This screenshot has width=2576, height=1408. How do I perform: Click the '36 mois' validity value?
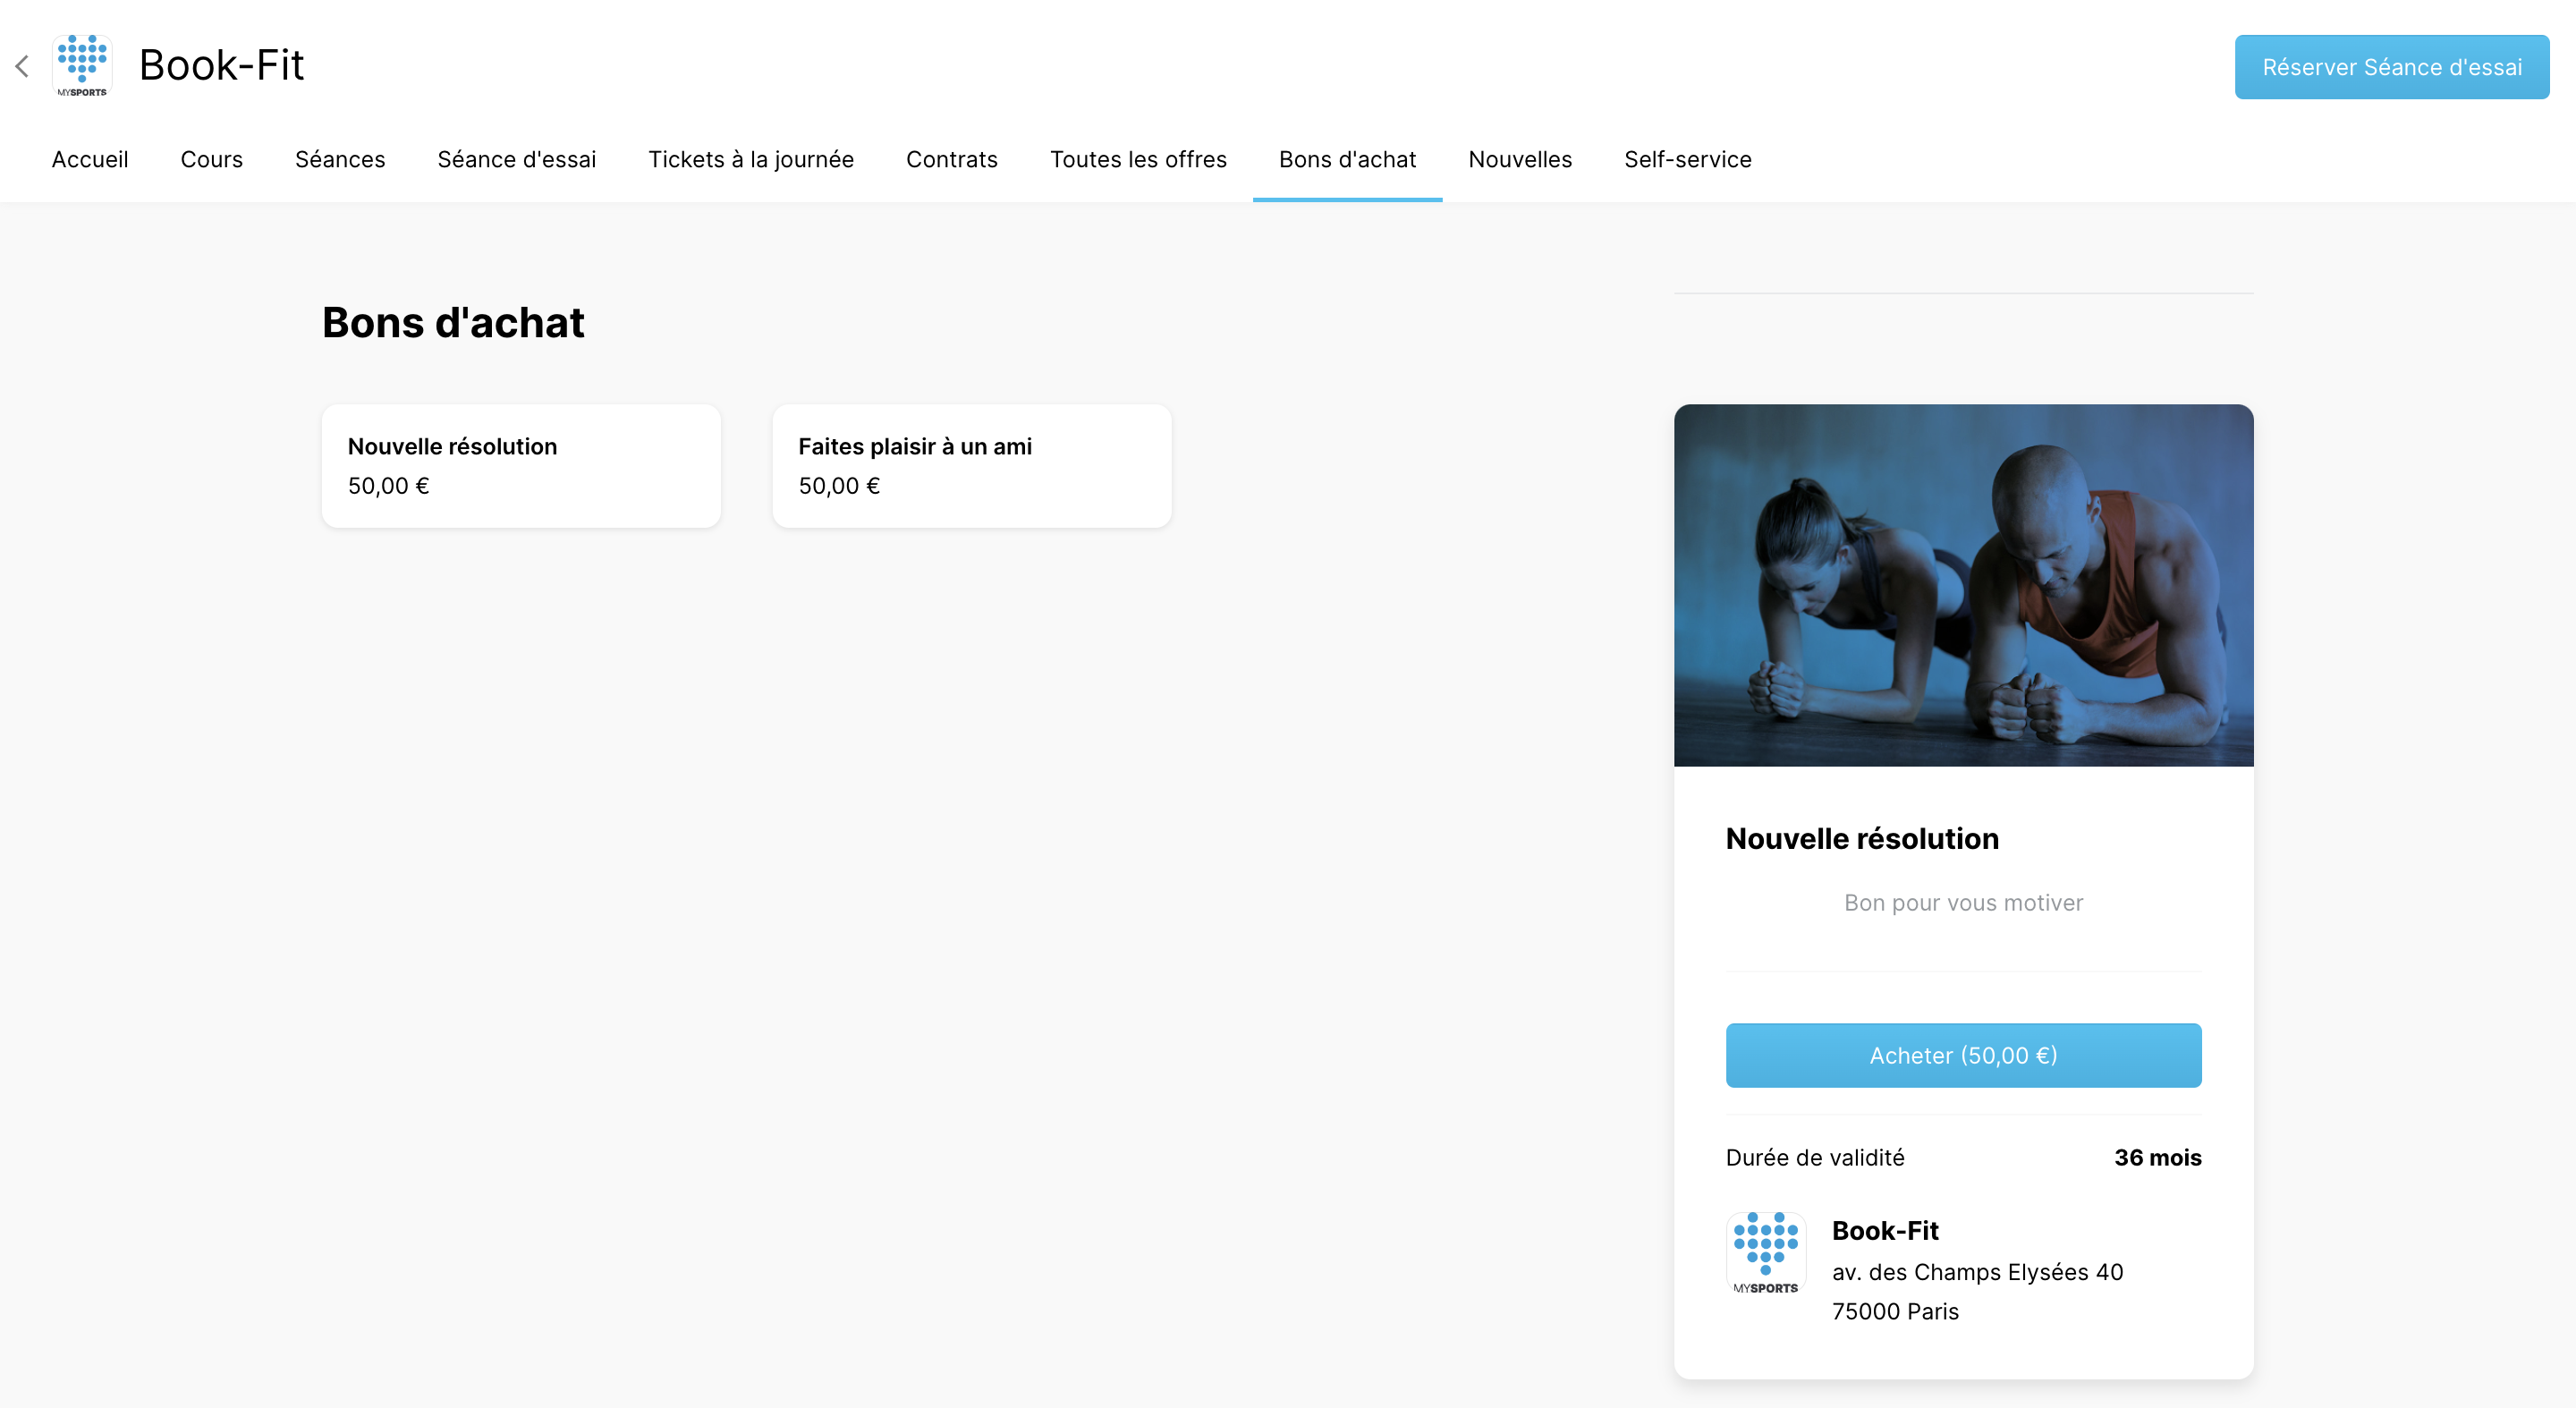(2157, 1157)
